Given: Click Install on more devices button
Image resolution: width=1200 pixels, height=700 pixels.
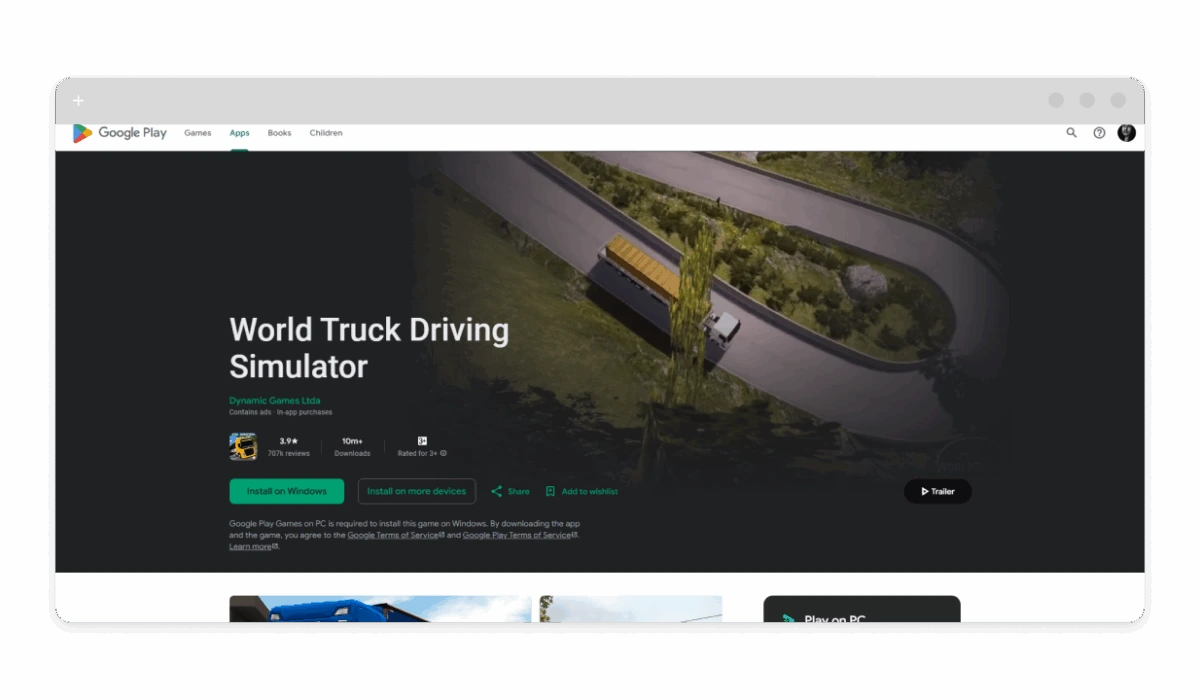Looking at the screenshot, I should pos(416,492).
